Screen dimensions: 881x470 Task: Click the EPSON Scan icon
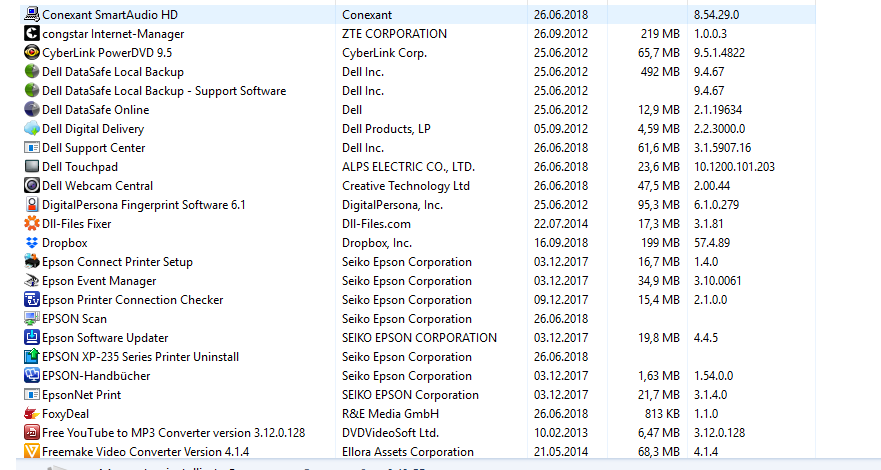(x=32, y=318)
